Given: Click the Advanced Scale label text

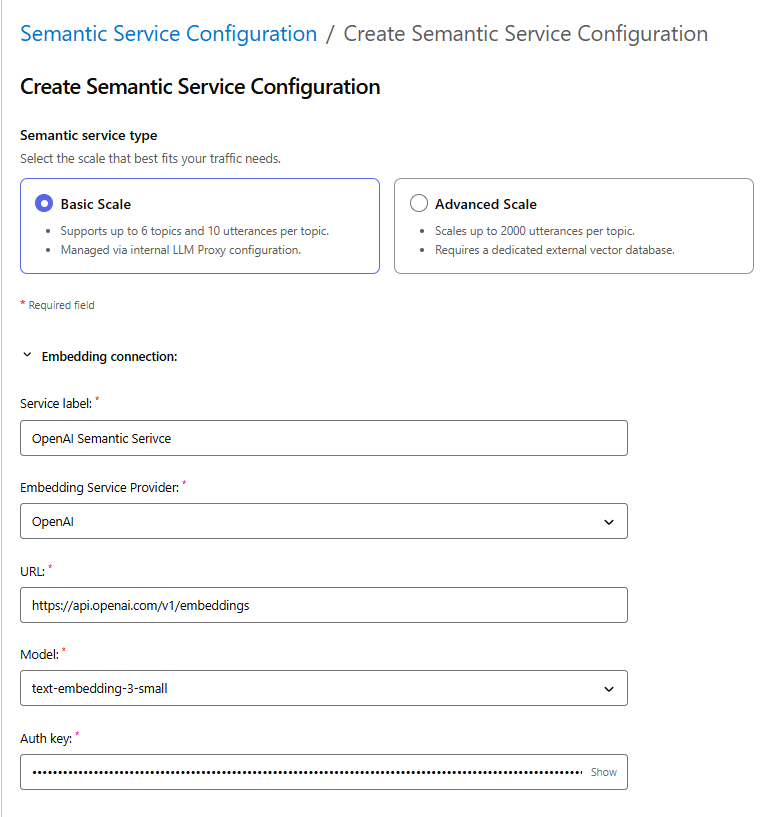Looking at the screenshot, I should pyautogui.click(x=485, y=204).
